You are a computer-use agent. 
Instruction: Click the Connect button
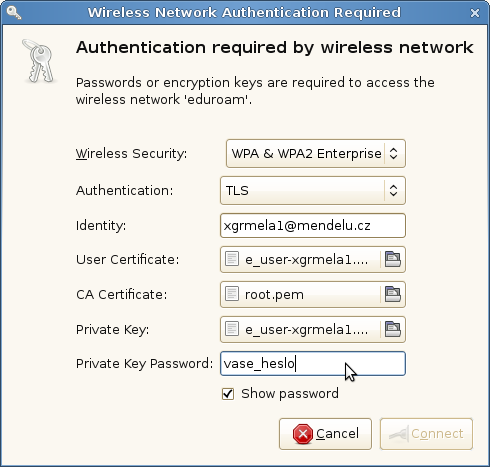pyautogui.click(x=426, y=434)
